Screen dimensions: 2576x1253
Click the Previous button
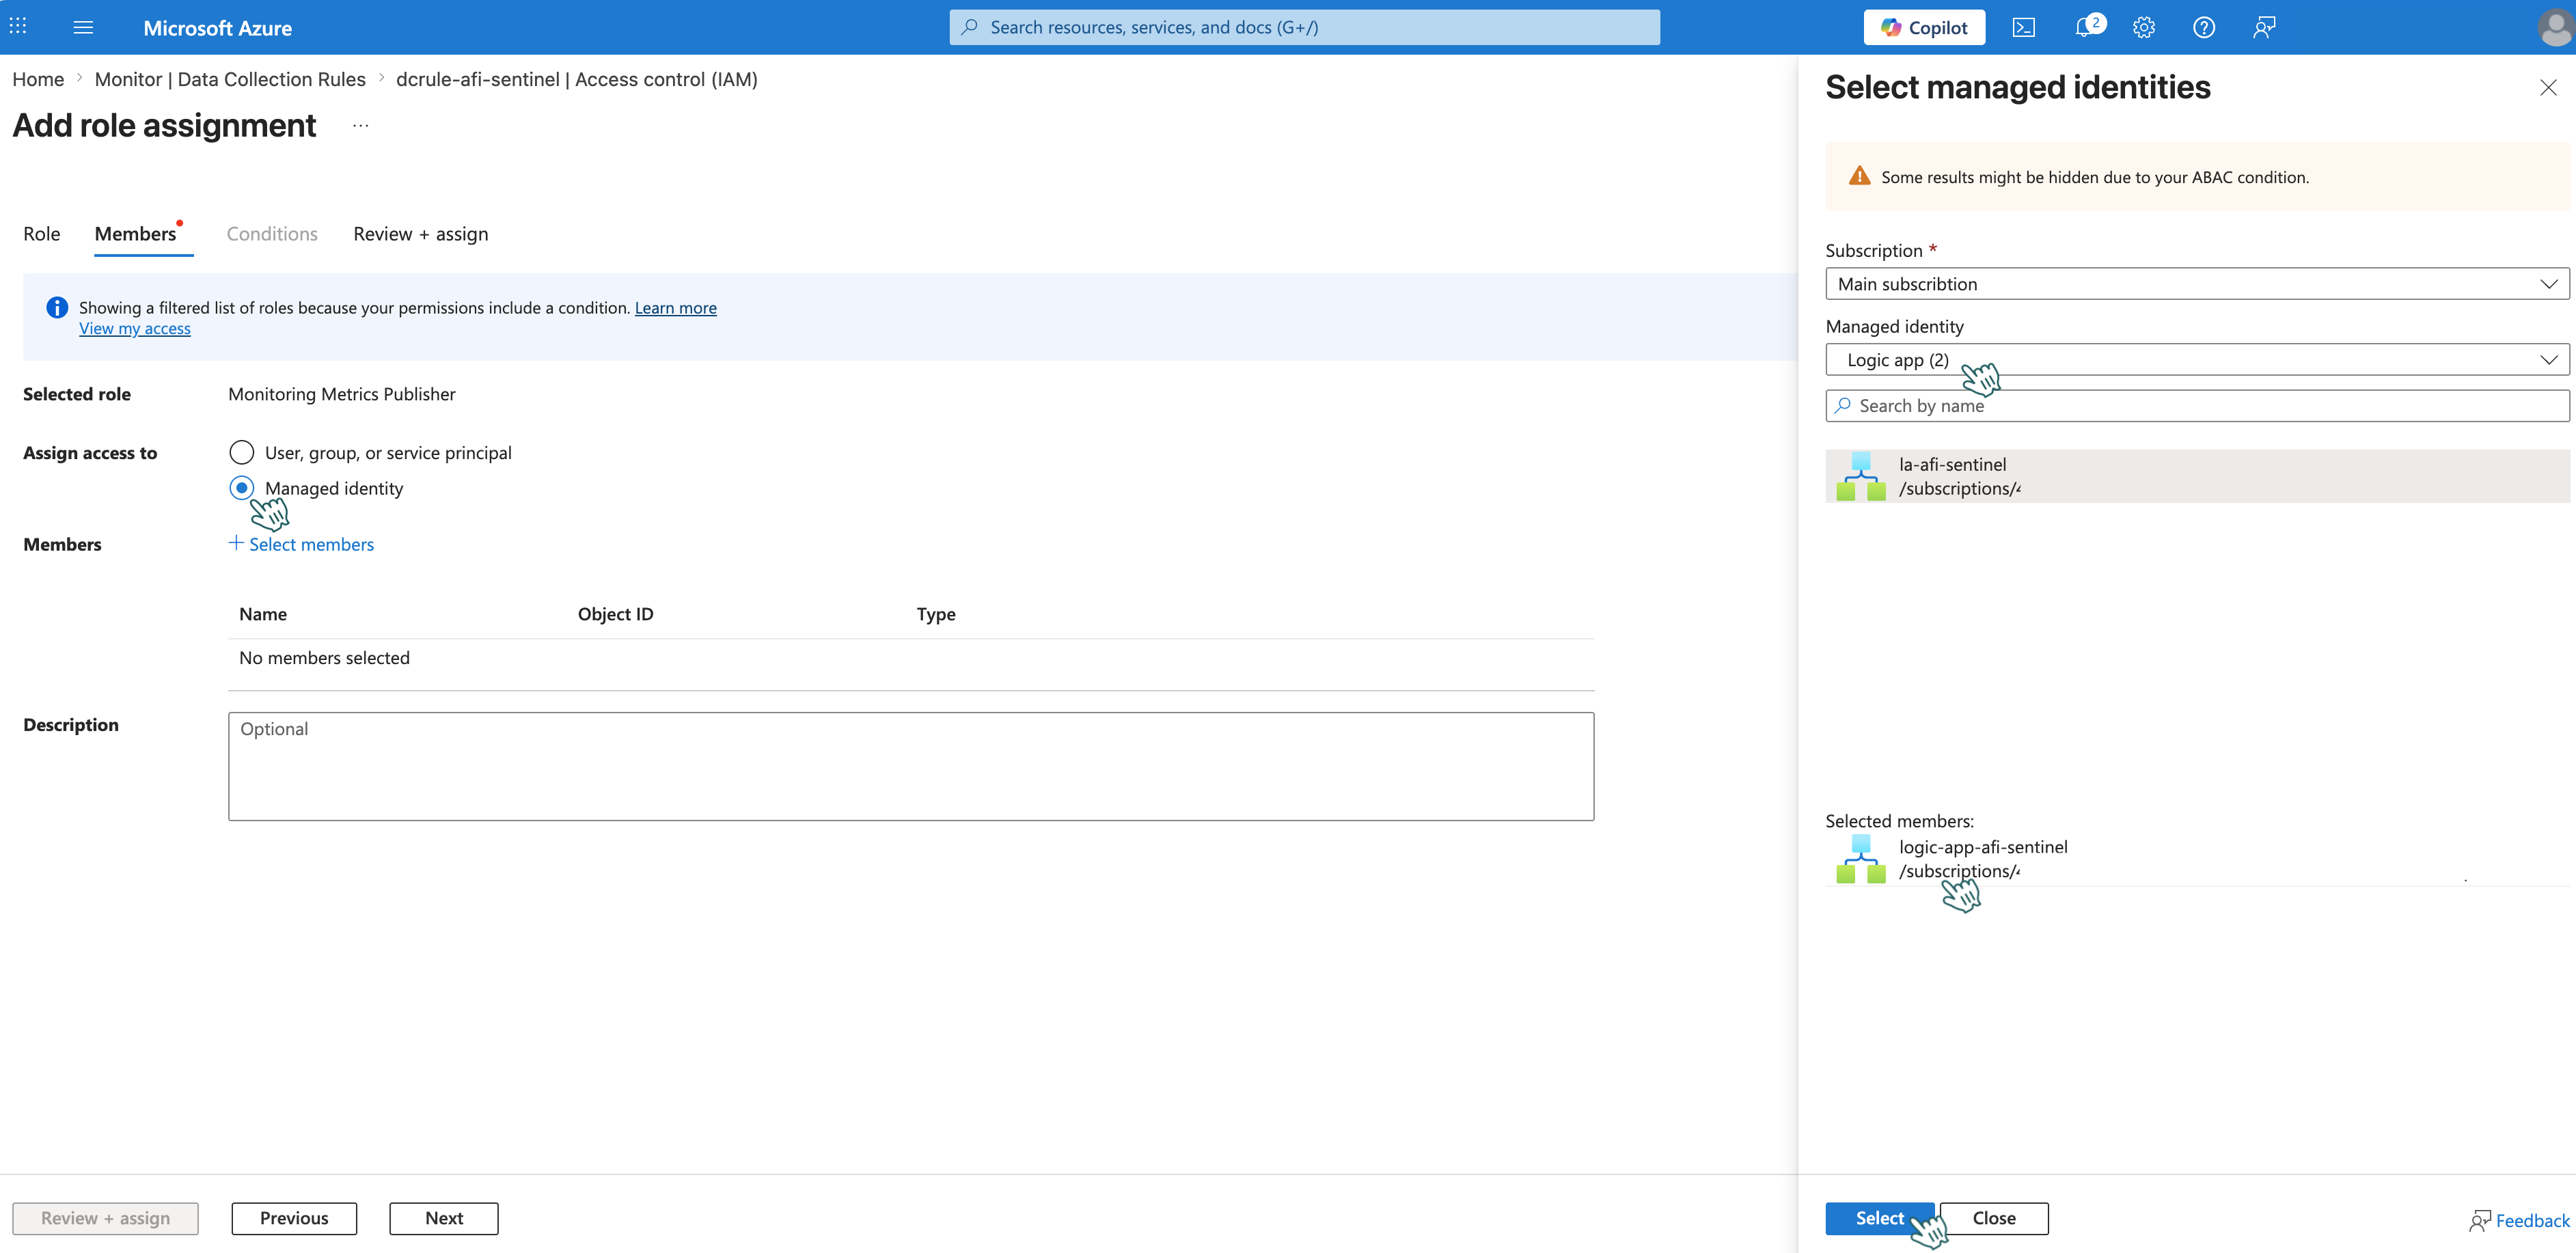point(294,1218)
